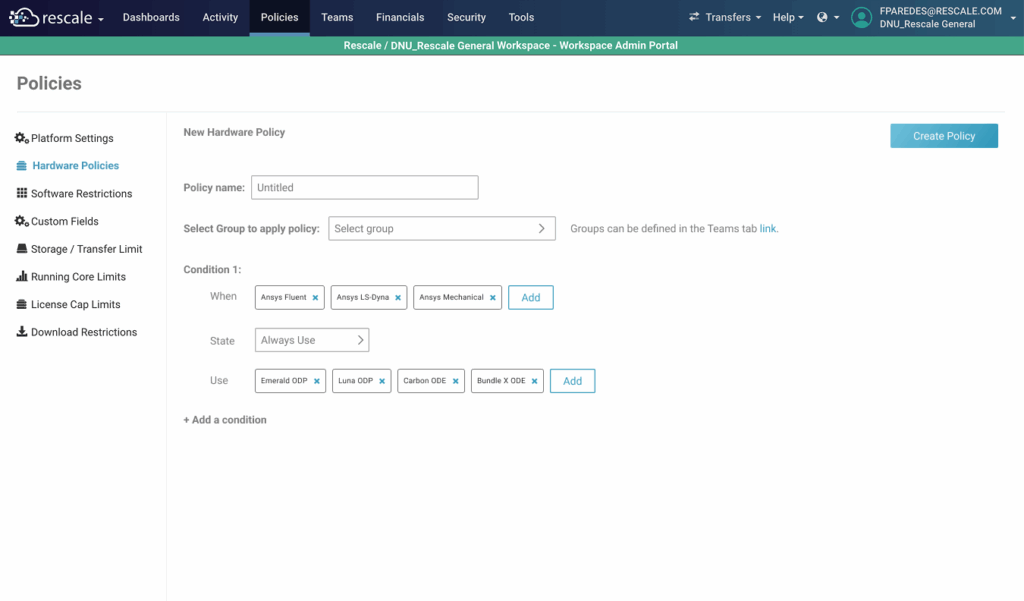Go to the Security tab
The image size is (1024, 601).
point(466,17)
